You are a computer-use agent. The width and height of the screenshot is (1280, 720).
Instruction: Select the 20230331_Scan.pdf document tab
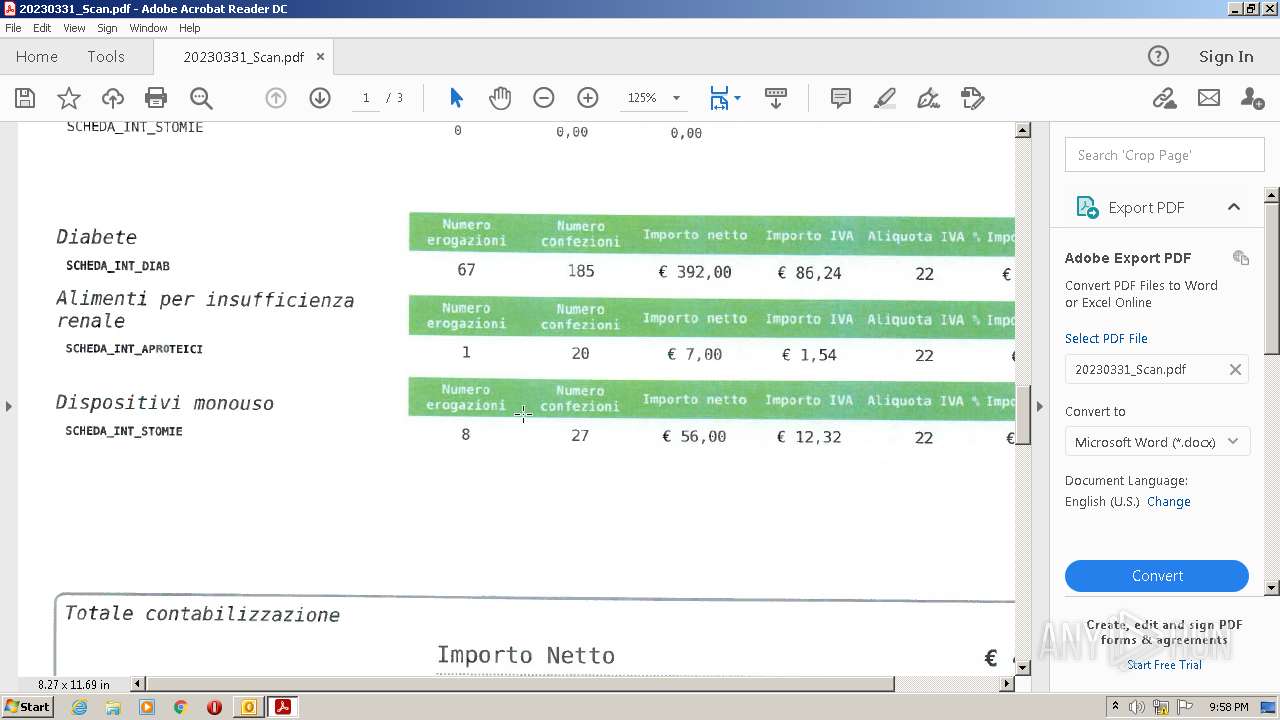[x=243, y=57]
